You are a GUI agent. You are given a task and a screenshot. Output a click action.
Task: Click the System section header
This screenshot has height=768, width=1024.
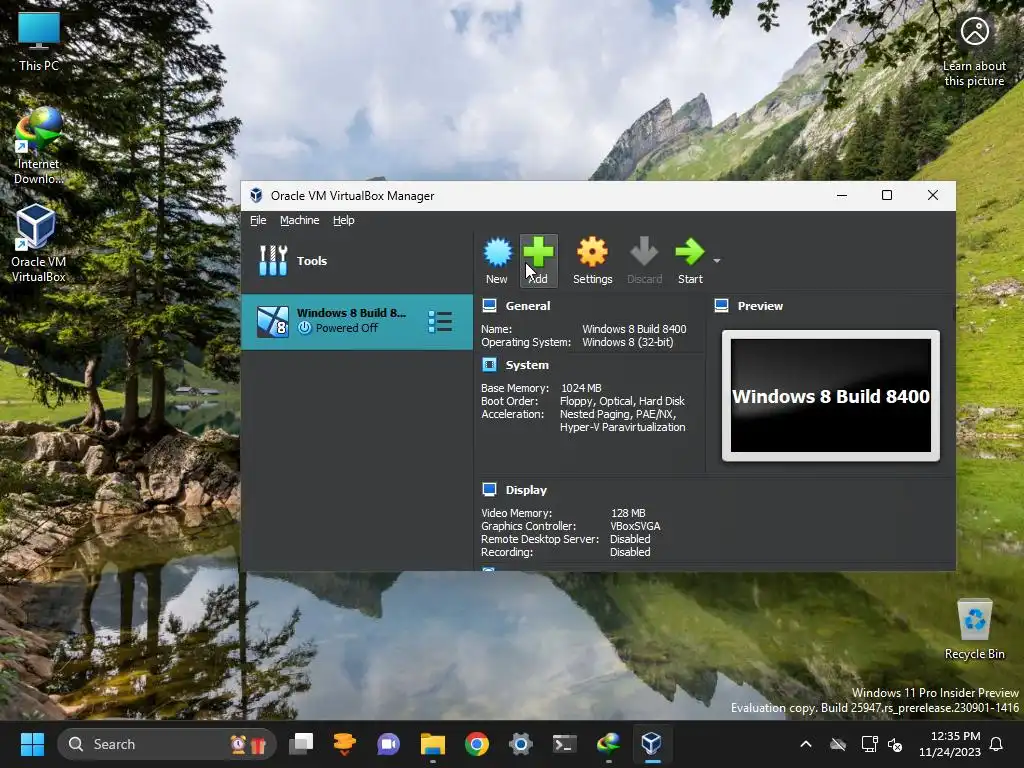tap(527, 365)
